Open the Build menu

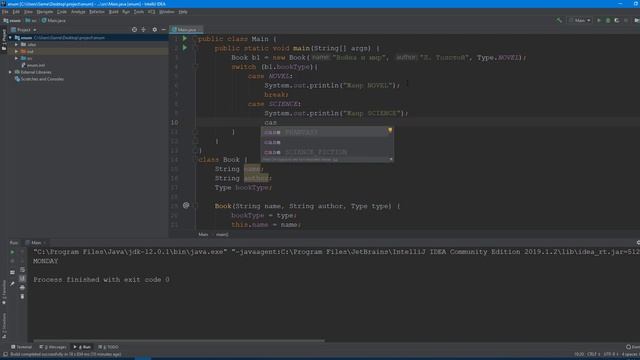113,12
